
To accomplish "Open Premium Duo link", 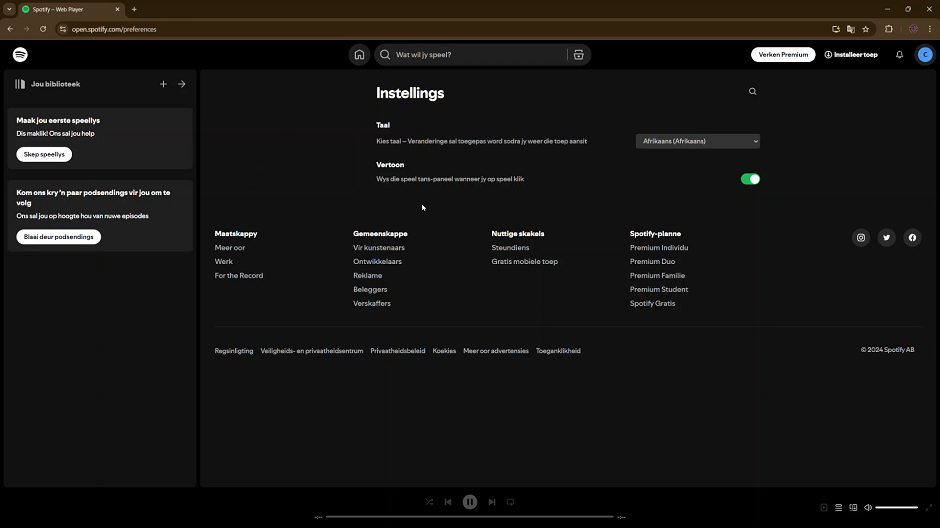I will [652, 261].
